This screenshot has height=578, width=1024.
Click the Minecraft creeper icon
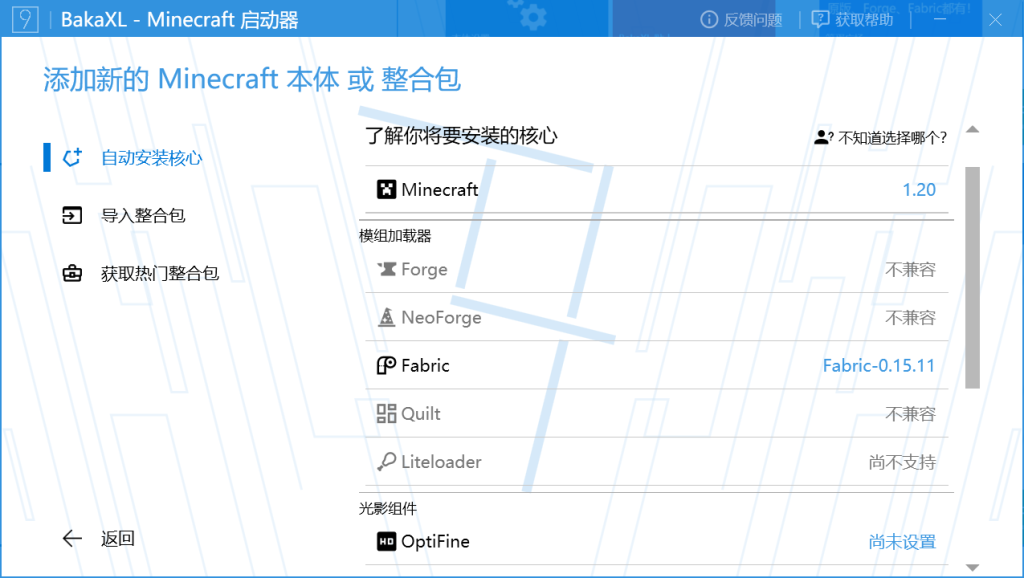coord(387,189)
